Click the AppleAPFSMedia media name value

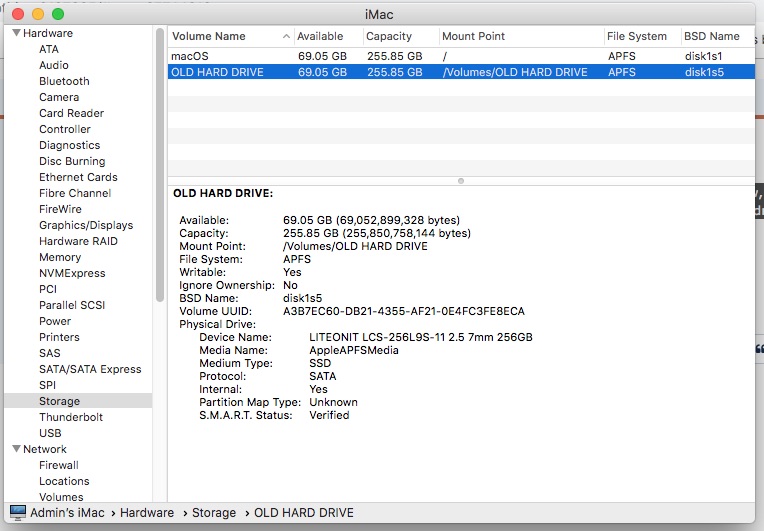click(x=354, y=350)
